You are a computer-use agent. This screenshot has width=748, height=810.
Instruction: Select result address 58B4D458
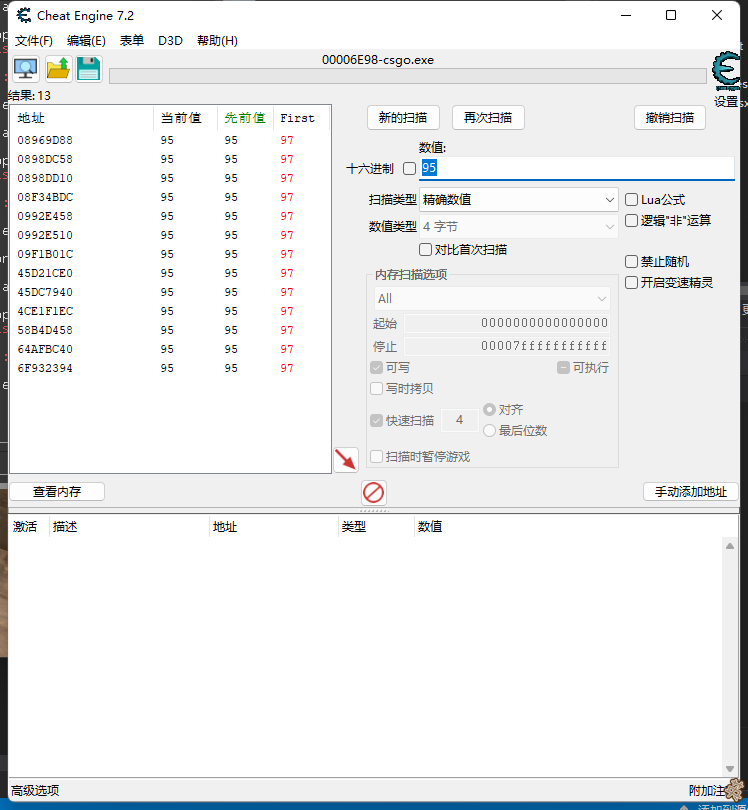pos(45,330)
